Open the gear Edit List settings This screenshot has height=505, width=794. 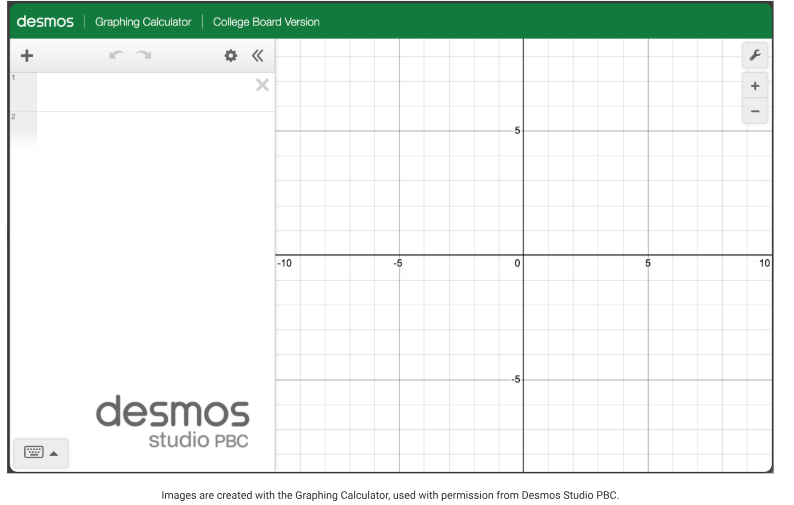click(x=231, y=55)
